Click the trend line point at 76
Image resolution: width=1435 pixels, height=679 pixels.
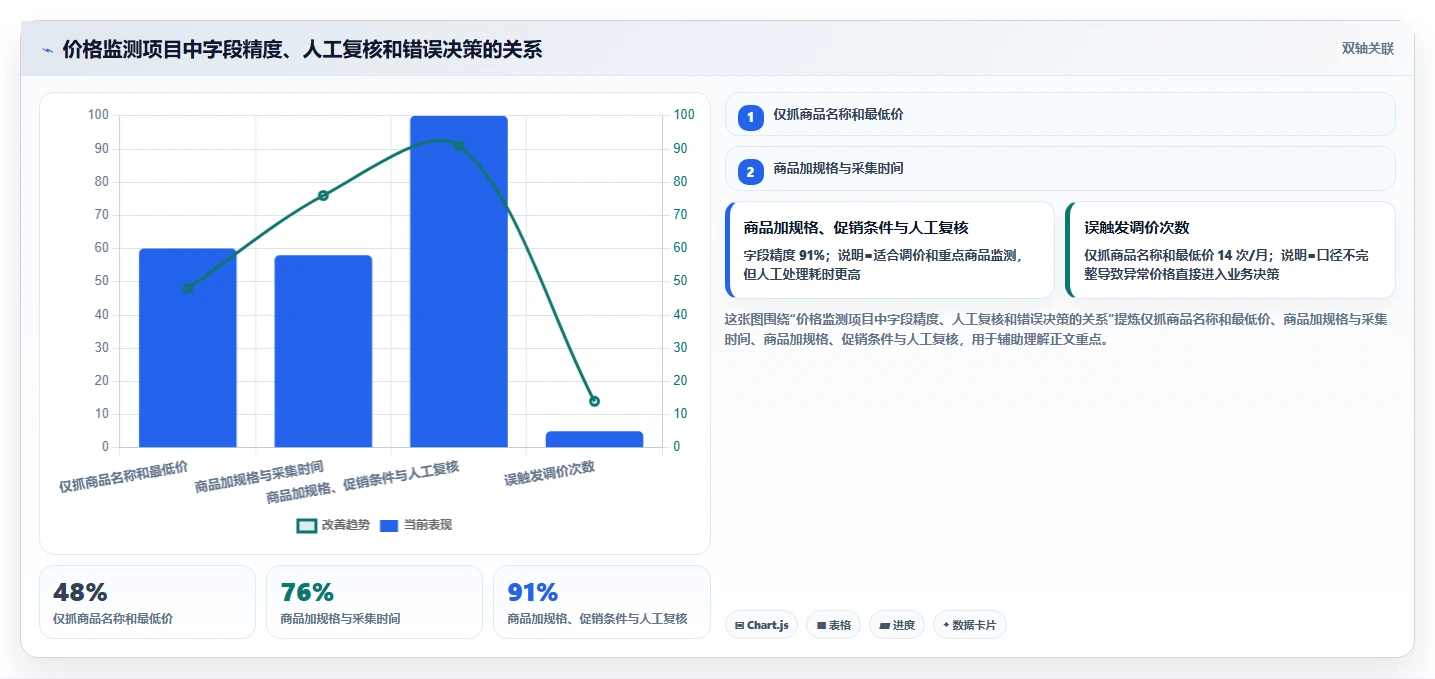pos(323,195)
